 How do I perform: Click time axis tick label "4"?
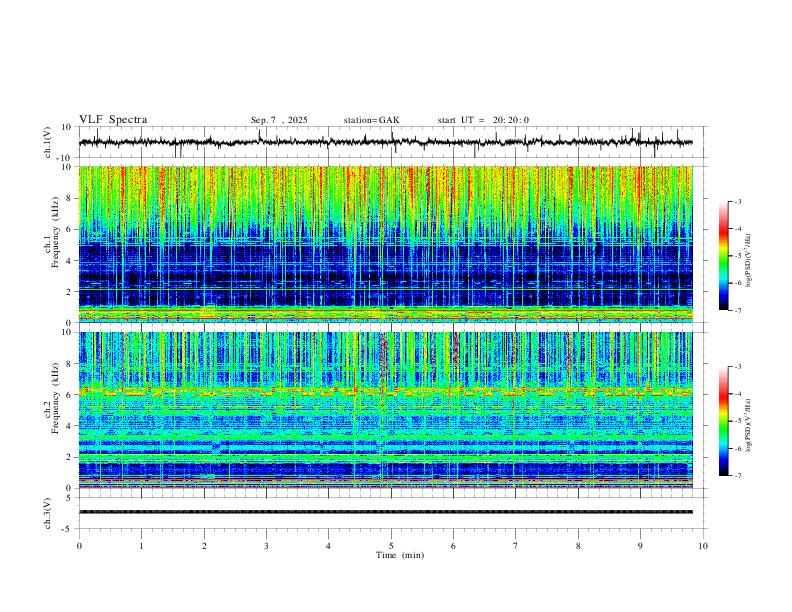tap(329, 546)
